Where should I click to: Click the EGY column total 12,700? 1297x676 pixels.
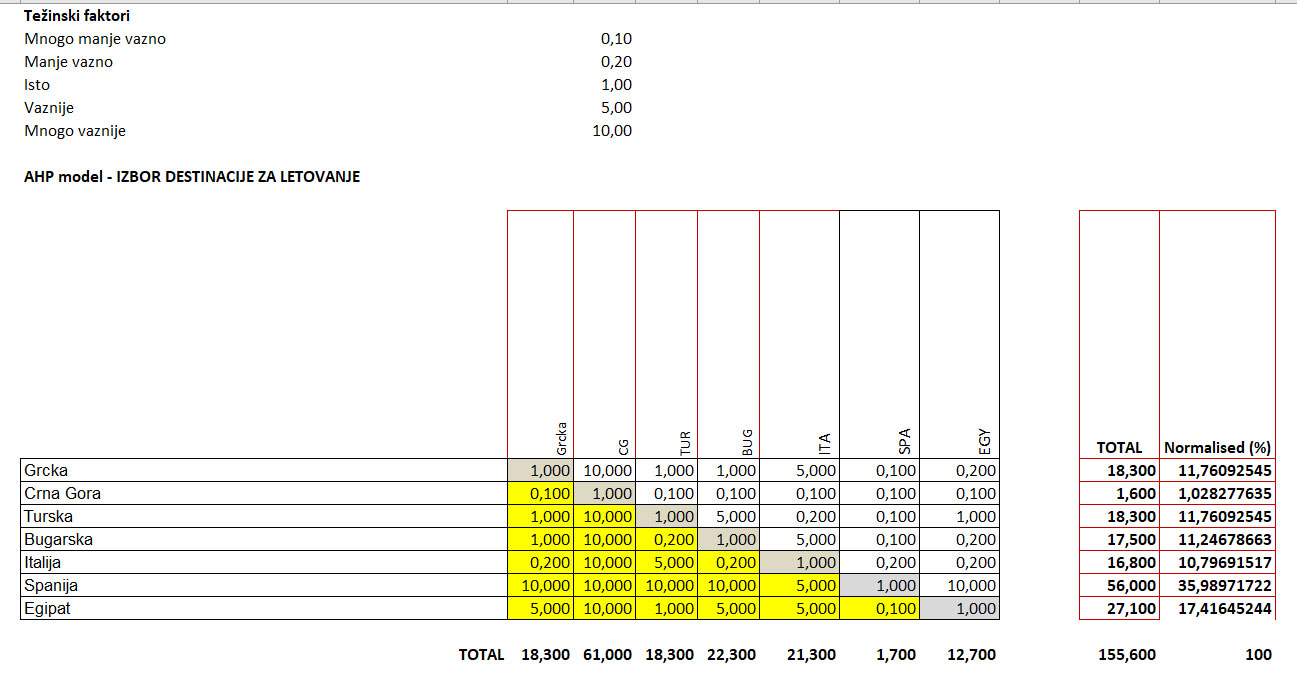(x=972, y=655)
